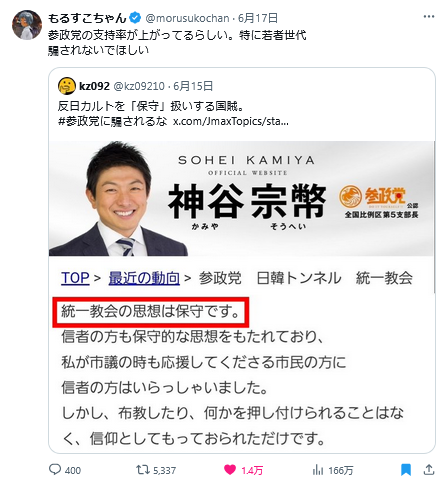Open the 最近の動向 breadcrumb link

click(144, 278)
